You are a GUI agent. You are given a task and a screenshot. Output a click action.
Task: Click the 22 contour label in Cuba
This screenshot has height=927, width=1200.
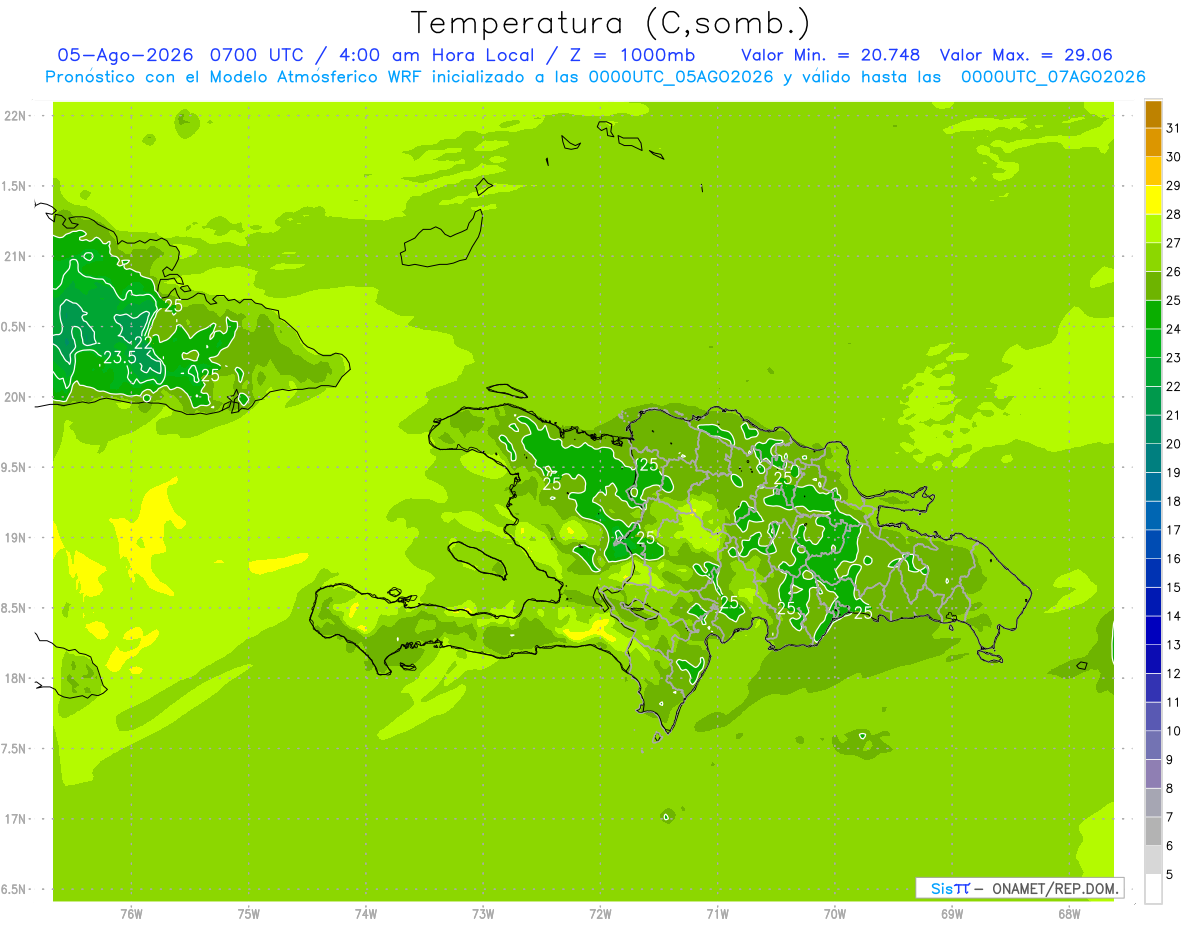click(x=143, y=342)
